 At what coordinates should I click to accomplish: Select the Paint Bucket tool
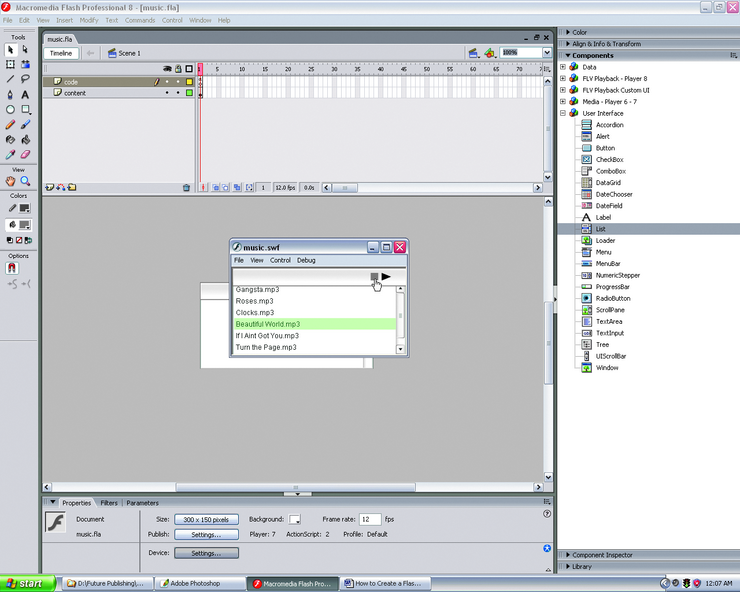[25, 140]
